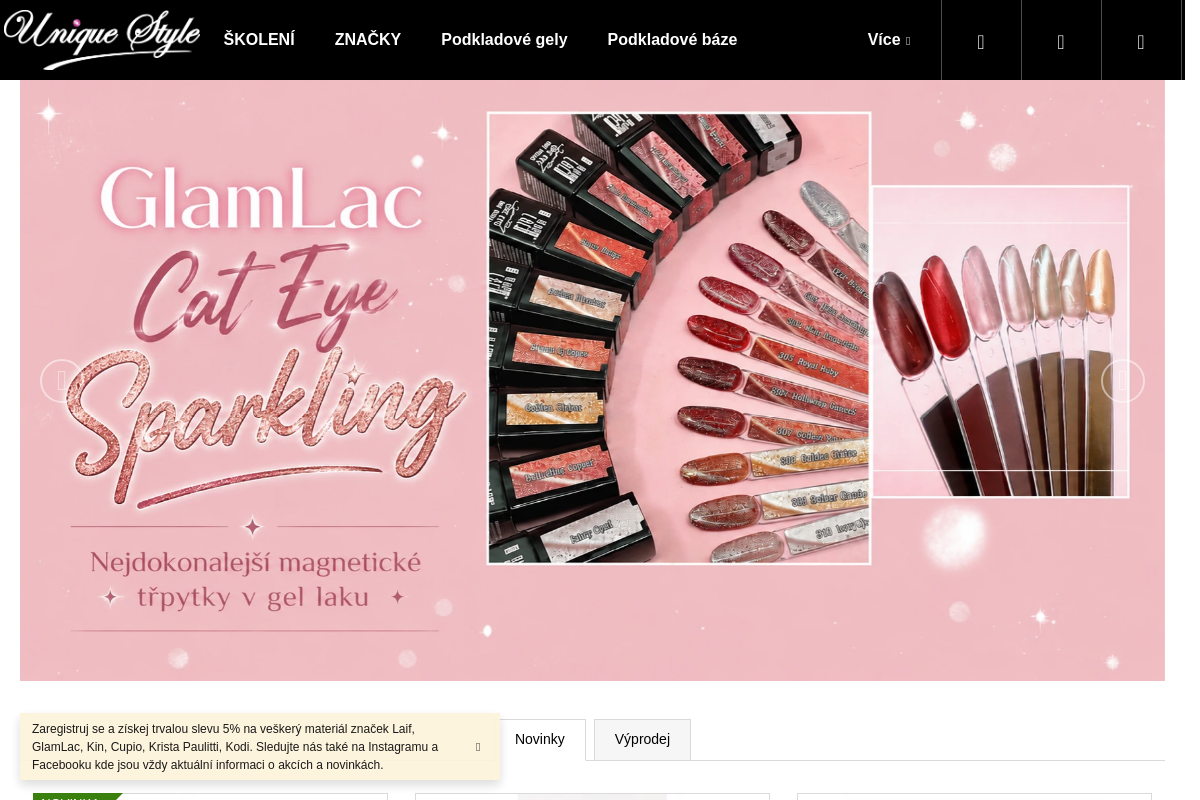Open the Podkladové báze category
1200x800 pixels.
(x=672, y=40)
